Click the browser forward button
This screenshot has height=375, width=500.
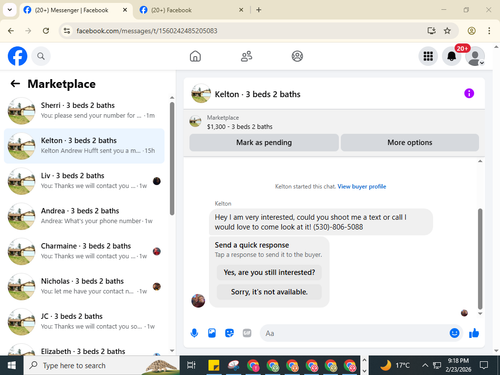[x=28, y=31]
